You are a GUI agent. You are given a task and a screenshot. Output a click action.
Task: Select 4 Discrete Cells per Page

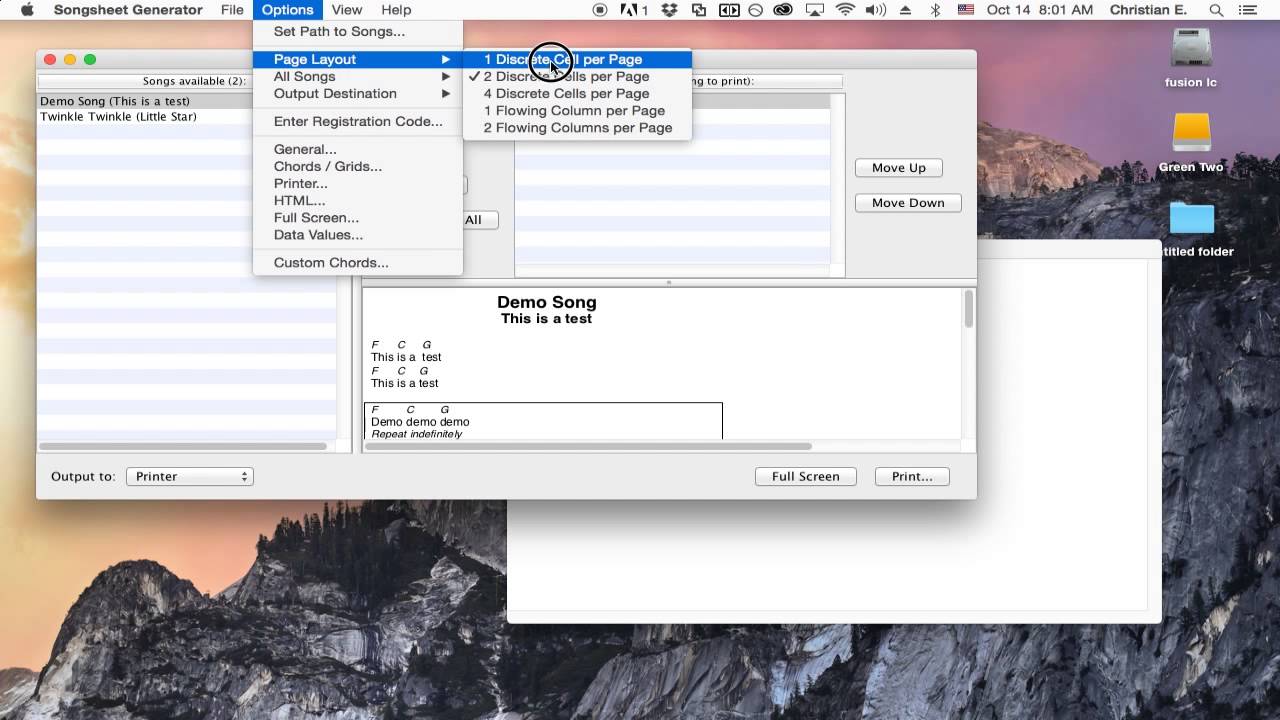(577, 94)
